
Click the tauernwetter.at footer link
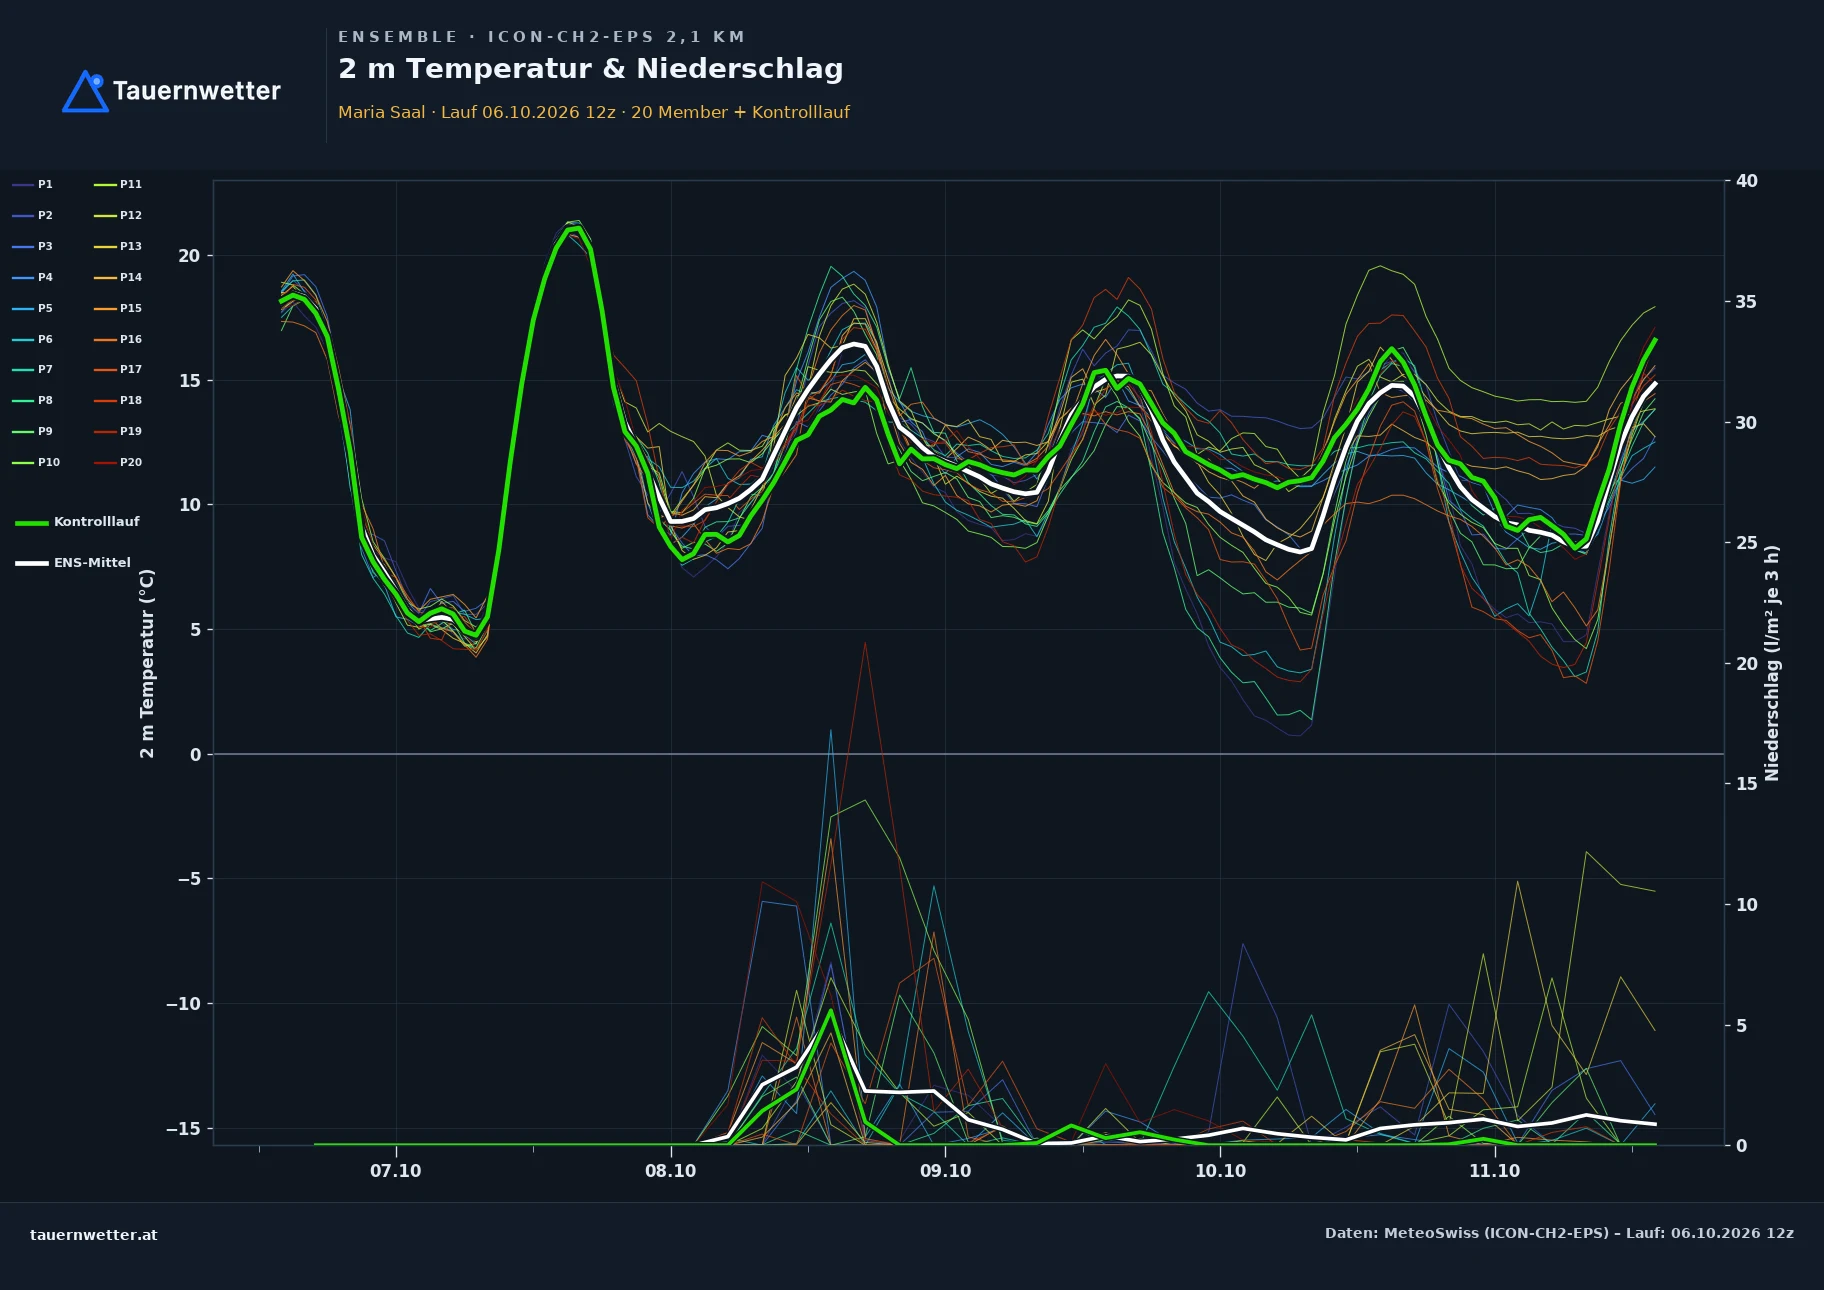point(94,1234)
